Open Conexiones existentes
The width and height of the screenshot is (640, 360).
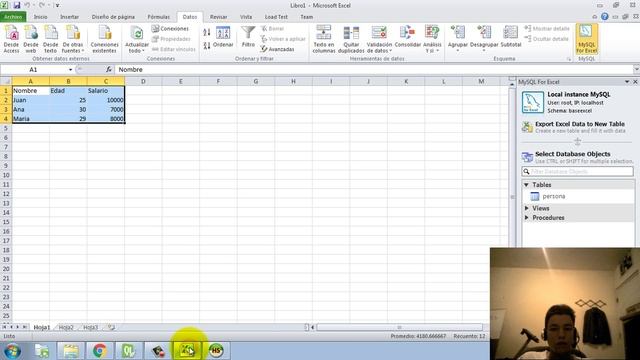(x=104, y=39)
